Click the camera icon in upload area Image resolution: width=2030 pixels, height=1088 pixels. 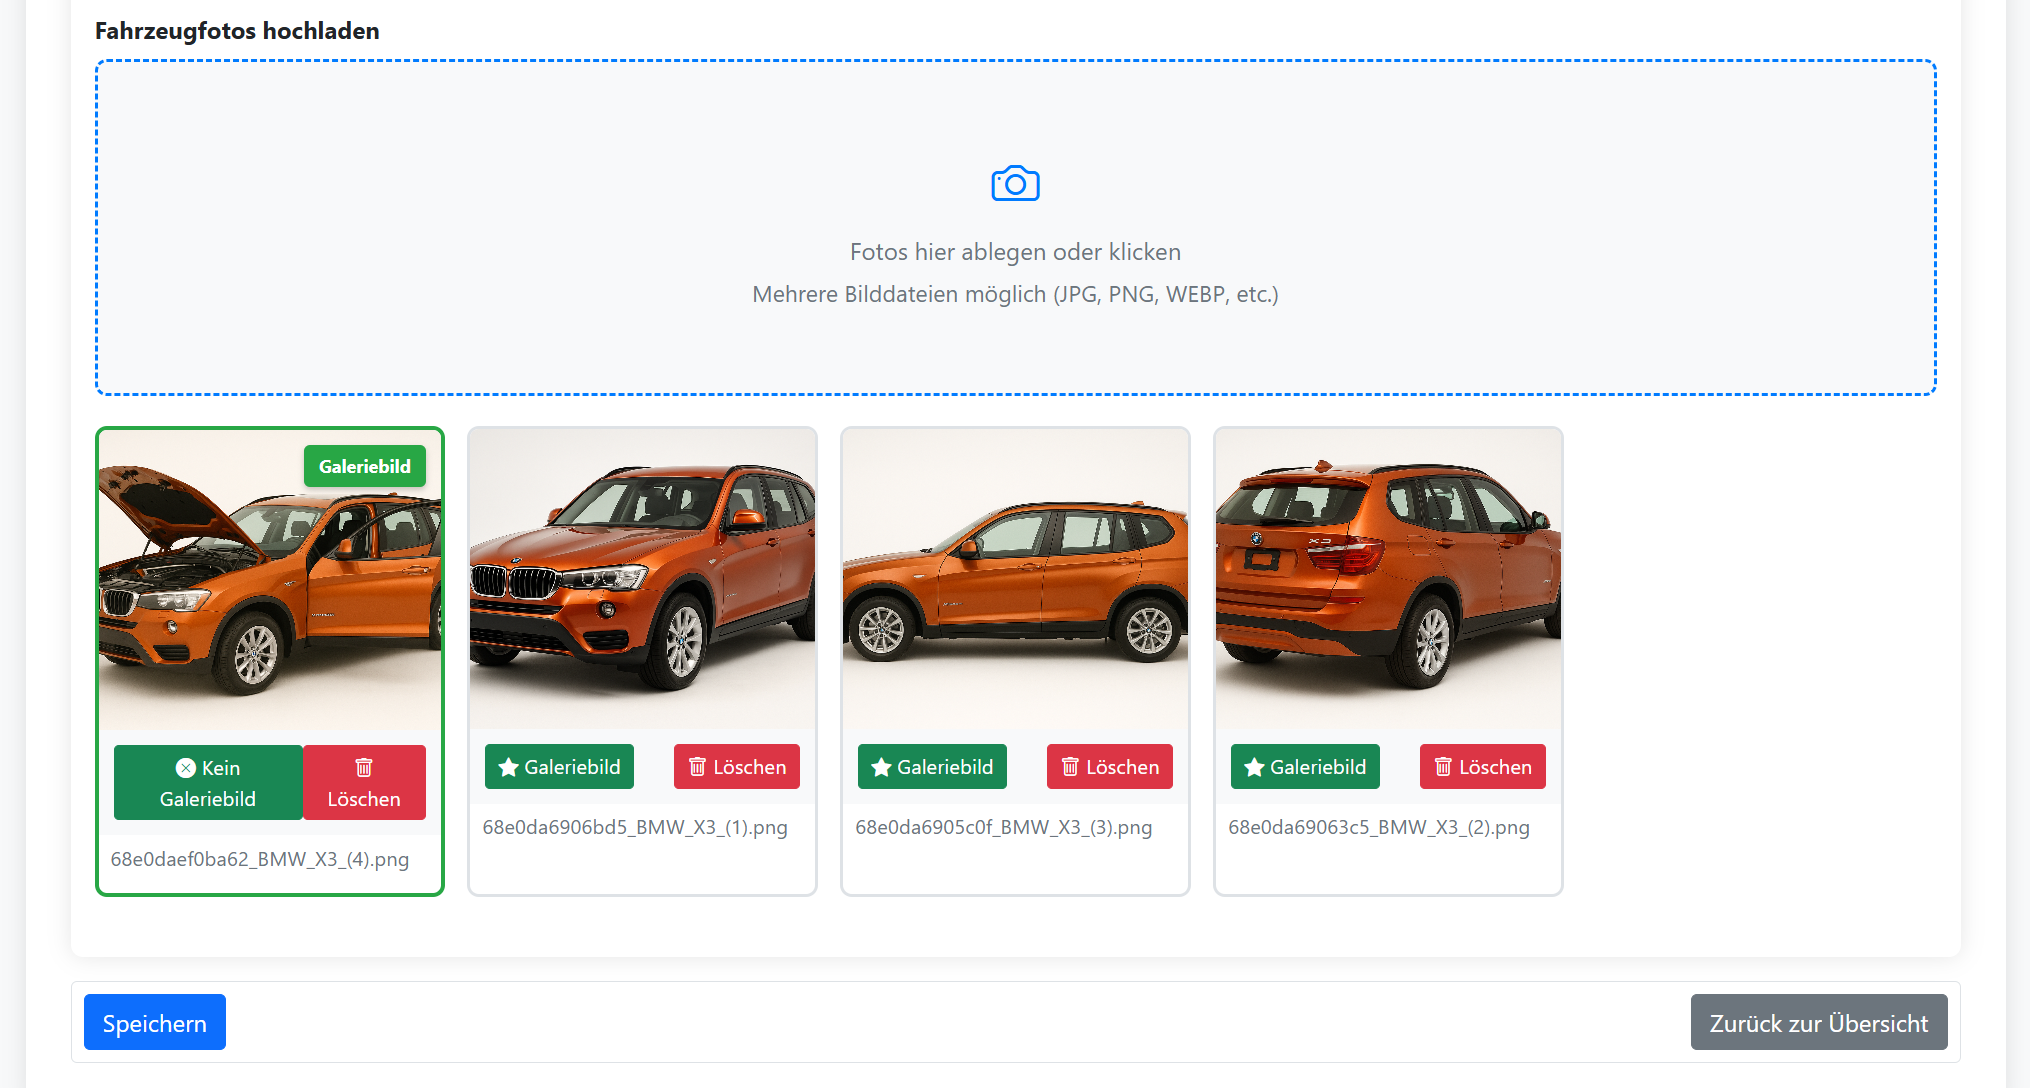1015,184
